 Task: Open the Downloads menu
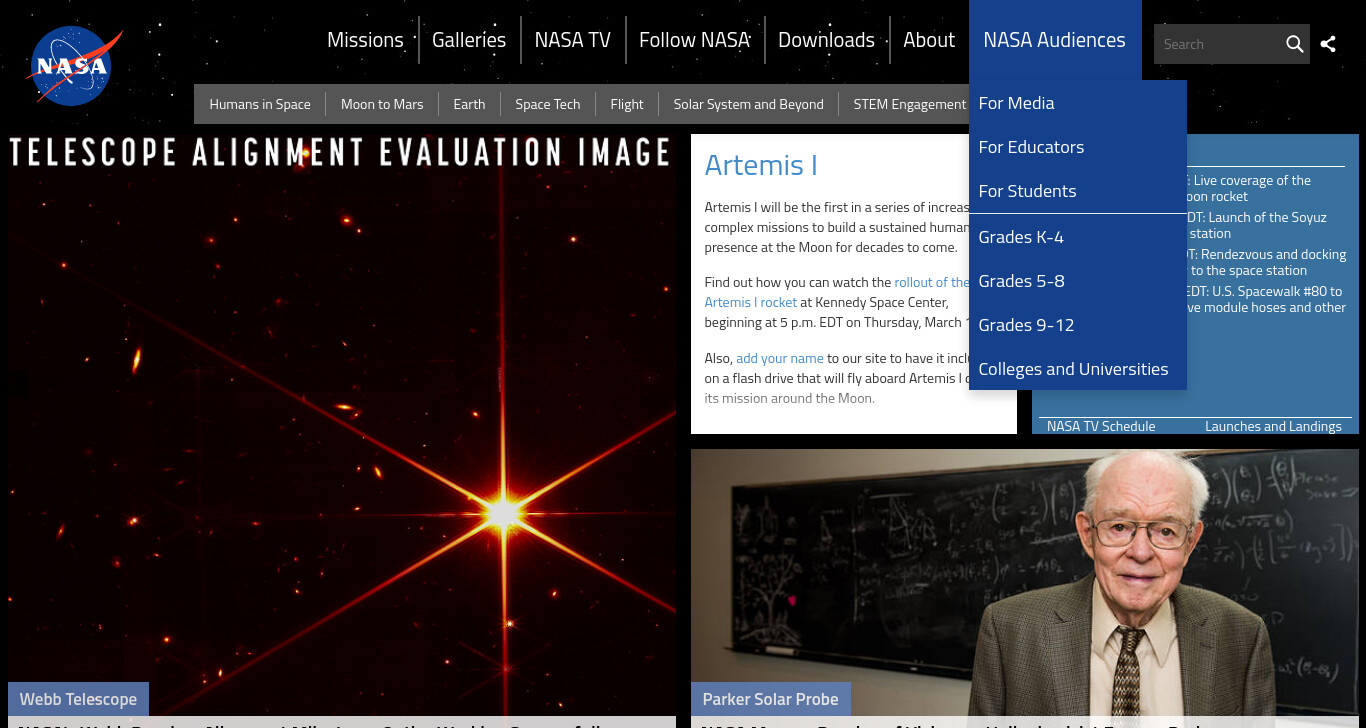[x=826, y=40]
